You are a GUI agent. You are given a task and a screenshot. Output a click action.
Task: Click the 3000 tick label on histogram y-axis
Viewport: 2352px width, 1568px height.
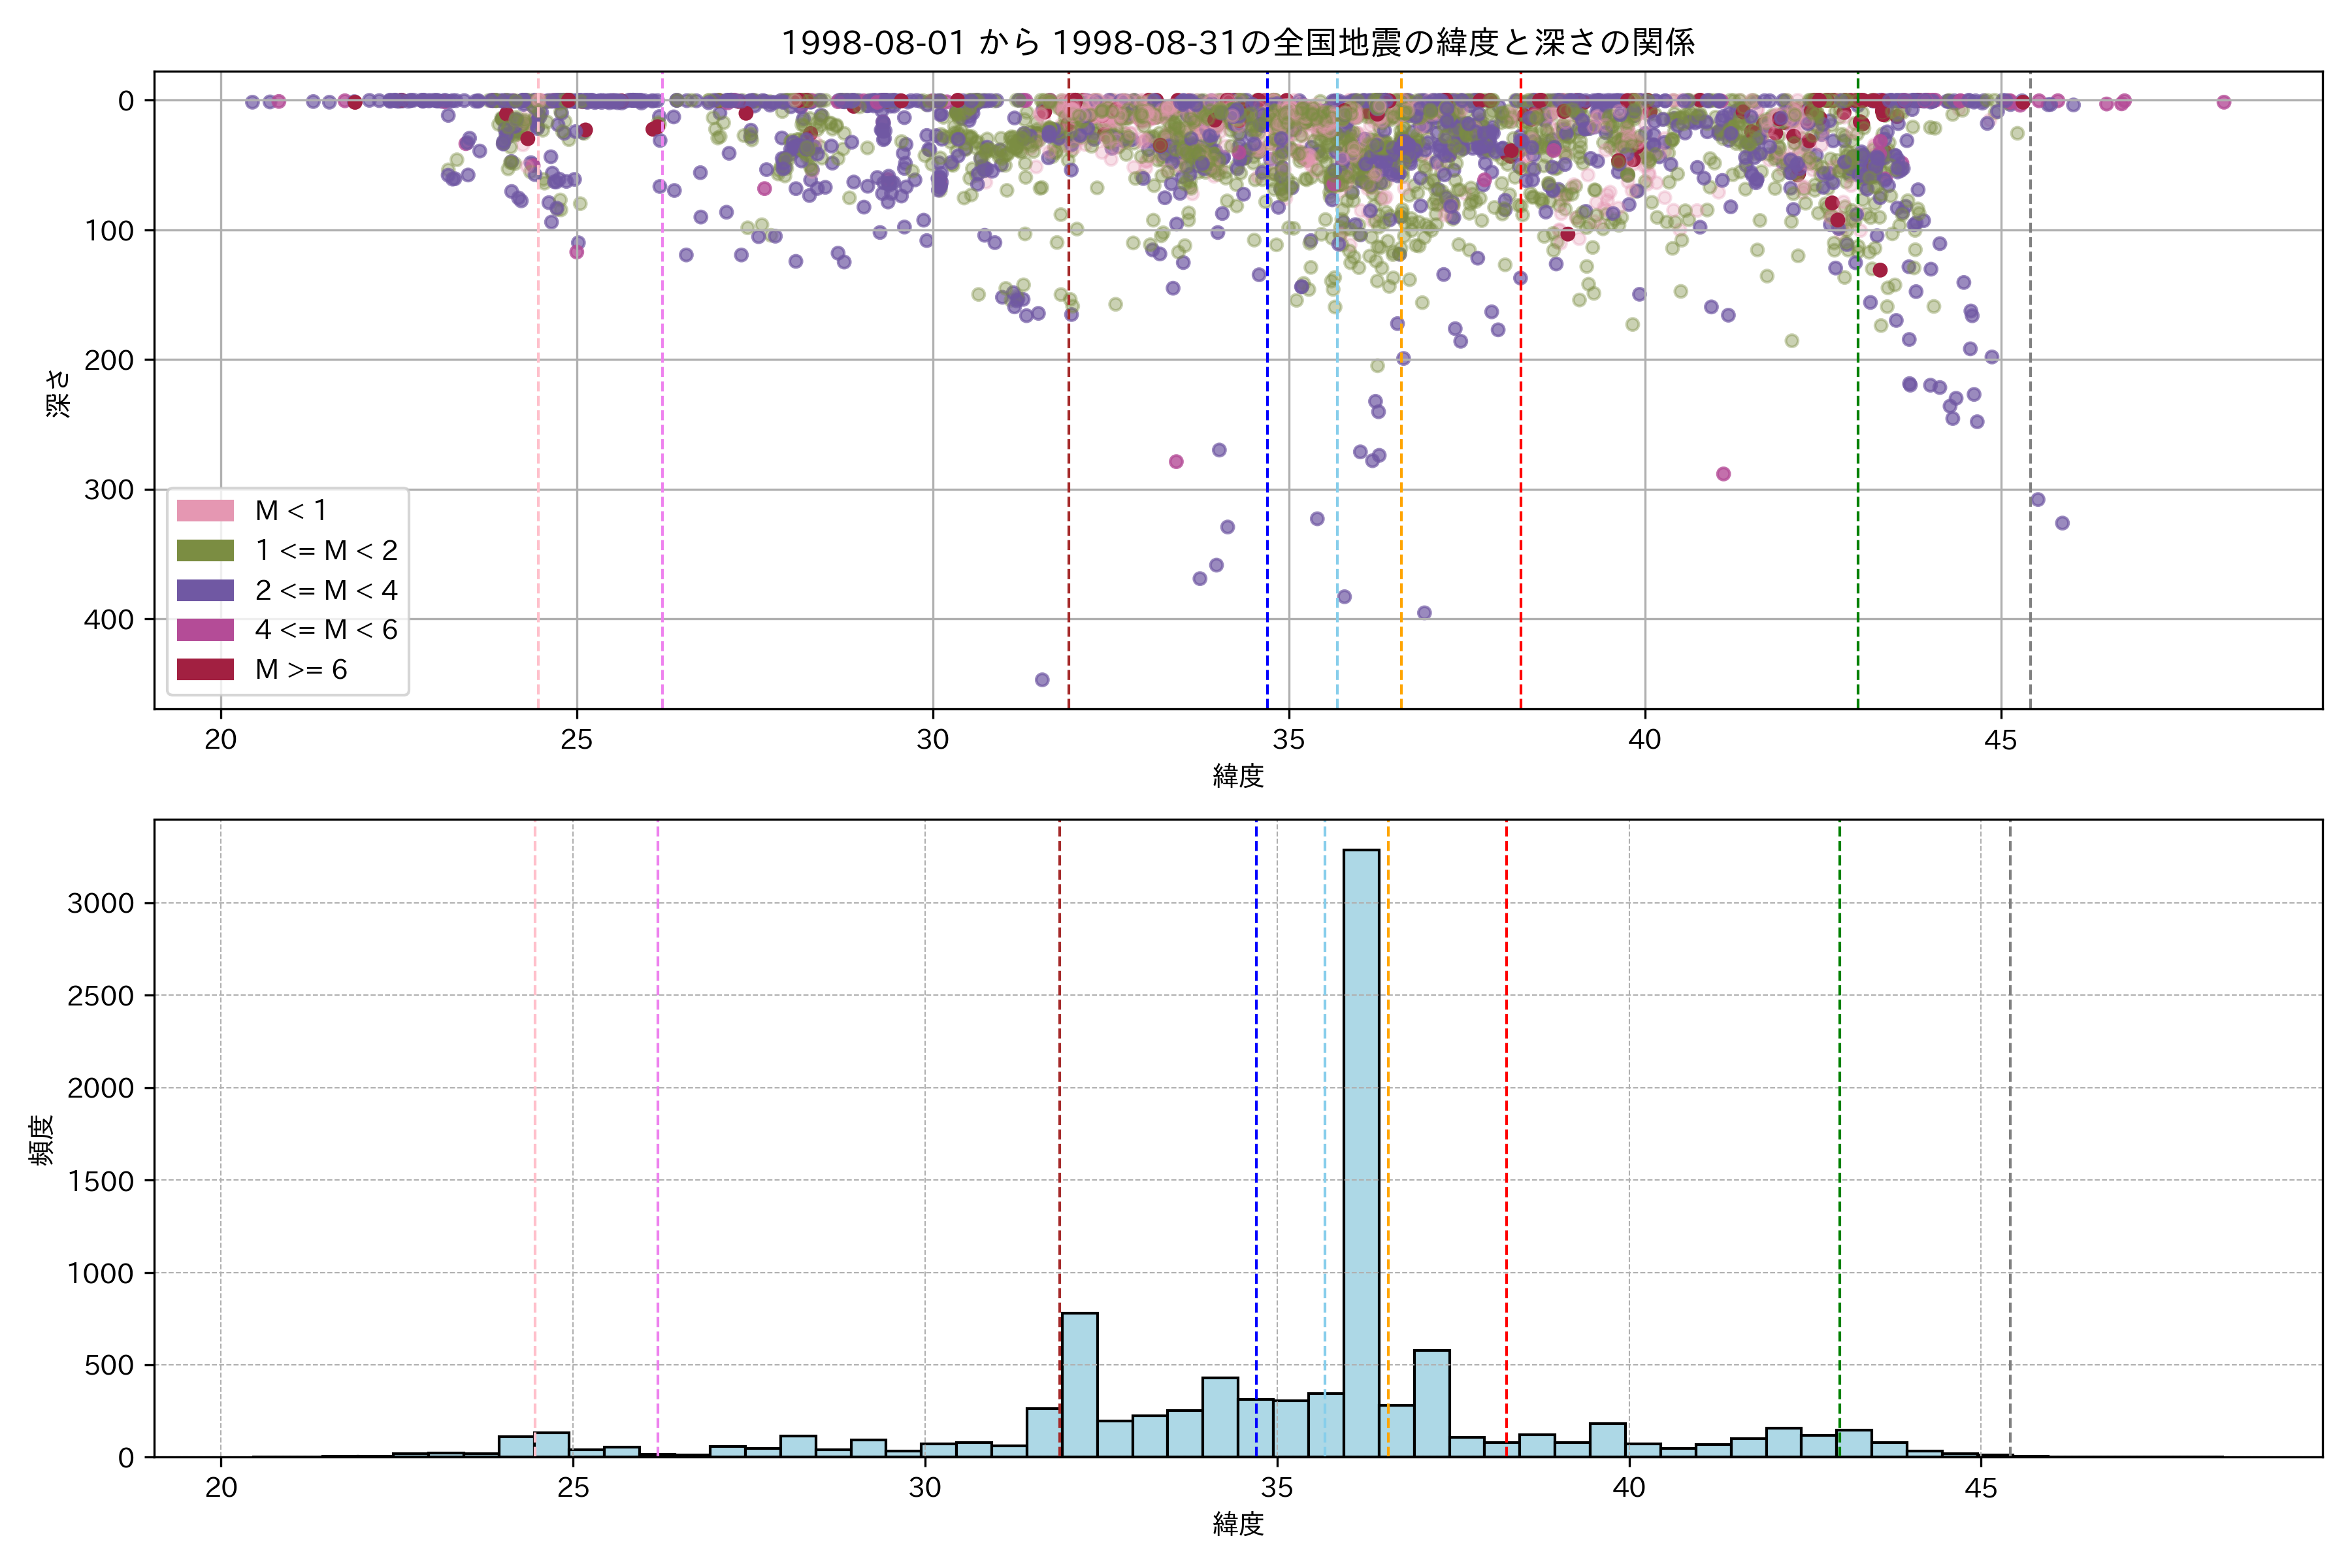pos(100,904)
